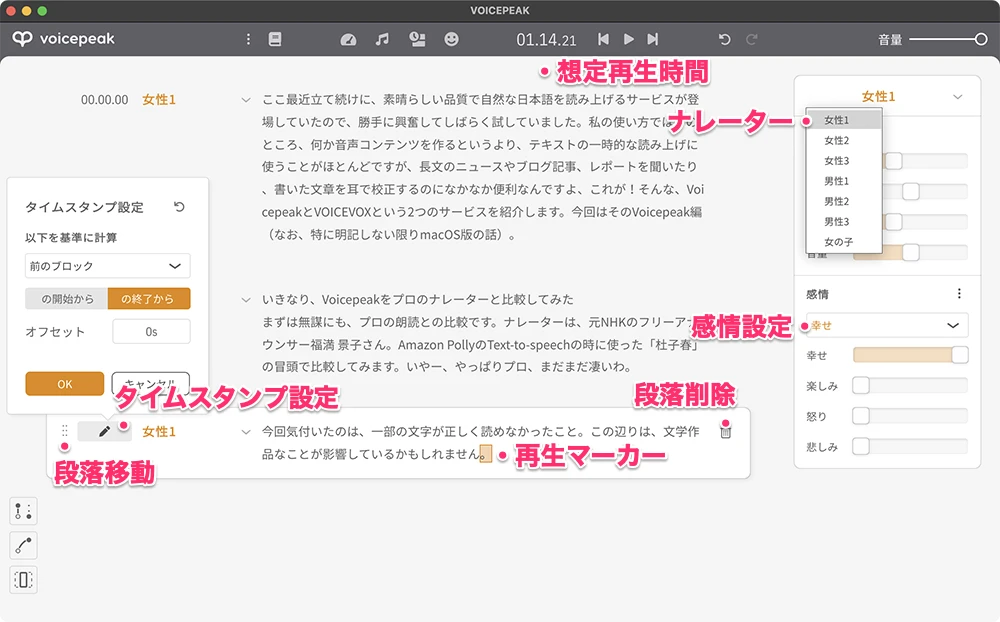Viewport: 1000px width, 622px height.
Task: Select the の終了から toggle option
Action: (149, 298)
